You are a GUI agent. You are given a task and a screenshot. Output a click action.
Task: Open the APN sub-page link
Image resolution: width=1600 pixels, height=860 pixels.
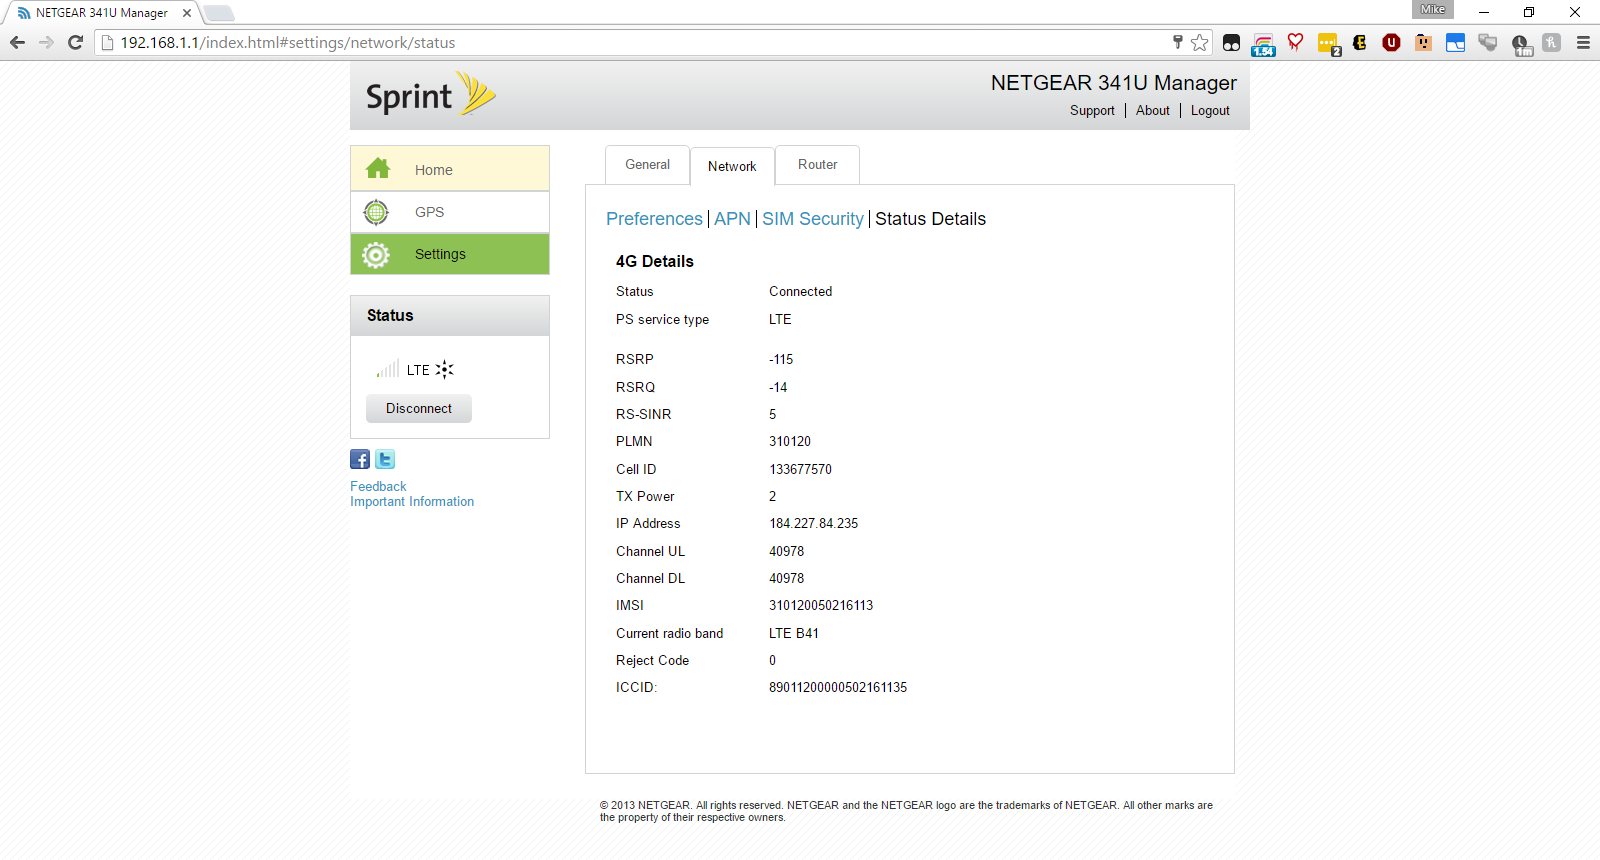click(732, 219)
